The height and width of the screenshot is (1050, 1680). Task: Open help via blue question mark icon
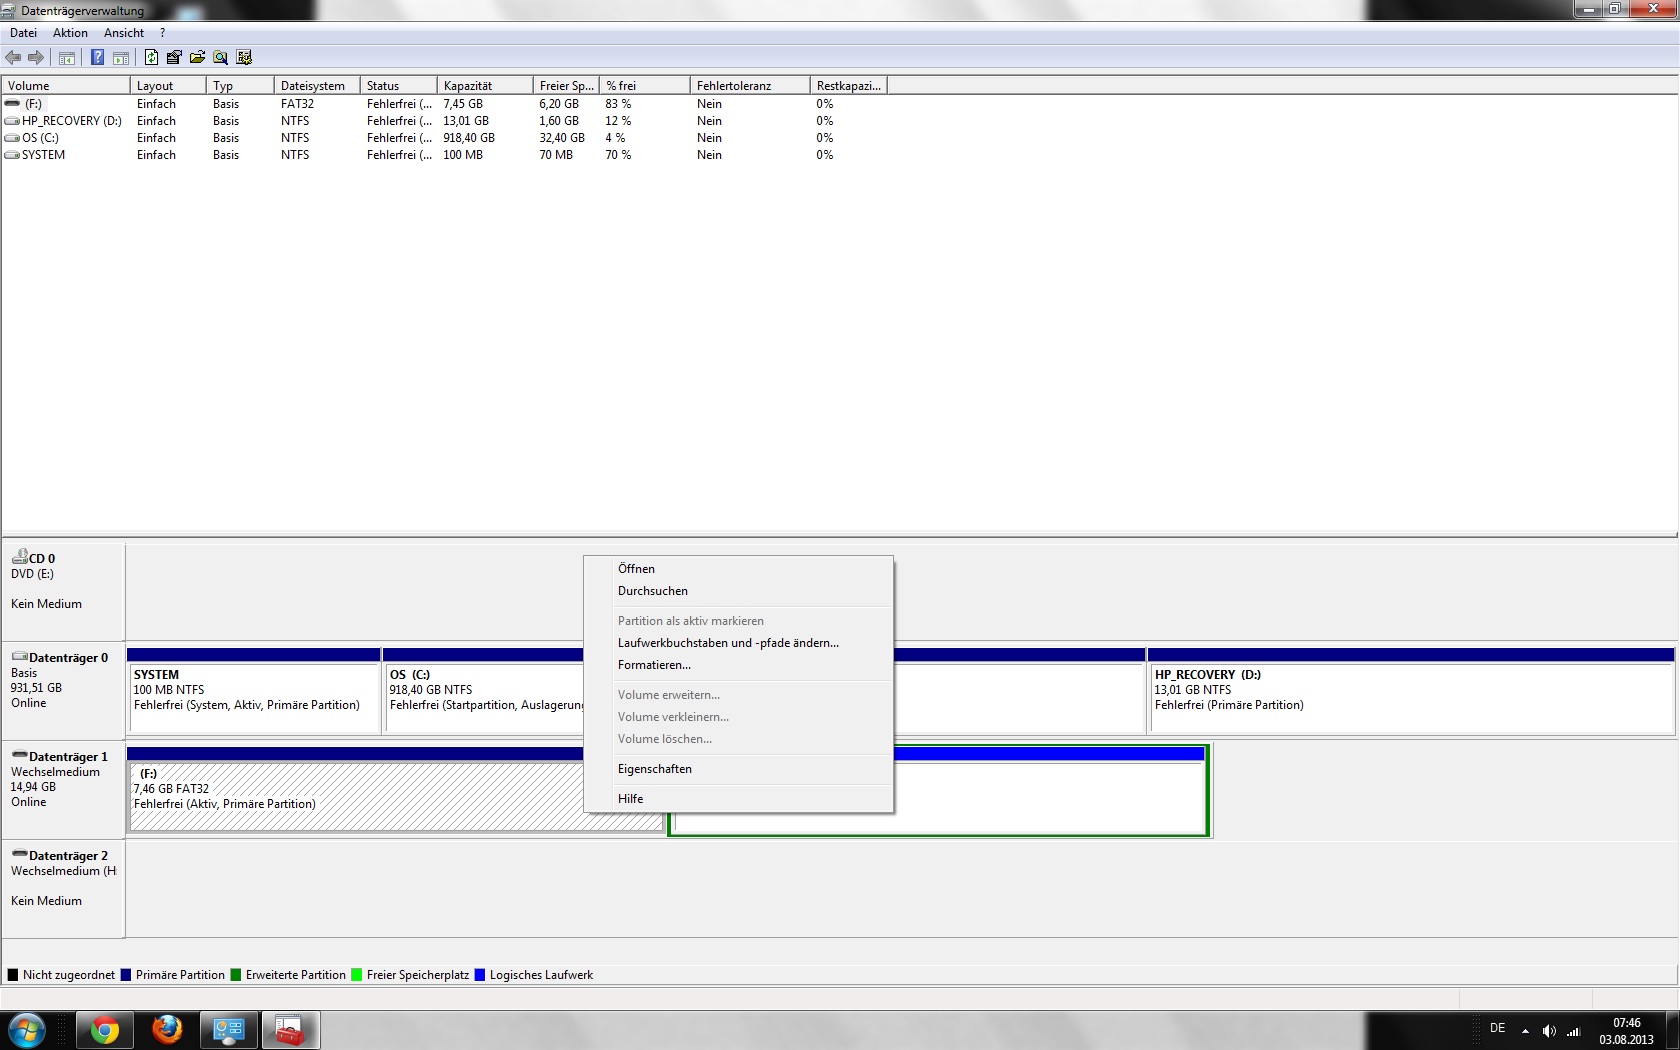[97, 58]
